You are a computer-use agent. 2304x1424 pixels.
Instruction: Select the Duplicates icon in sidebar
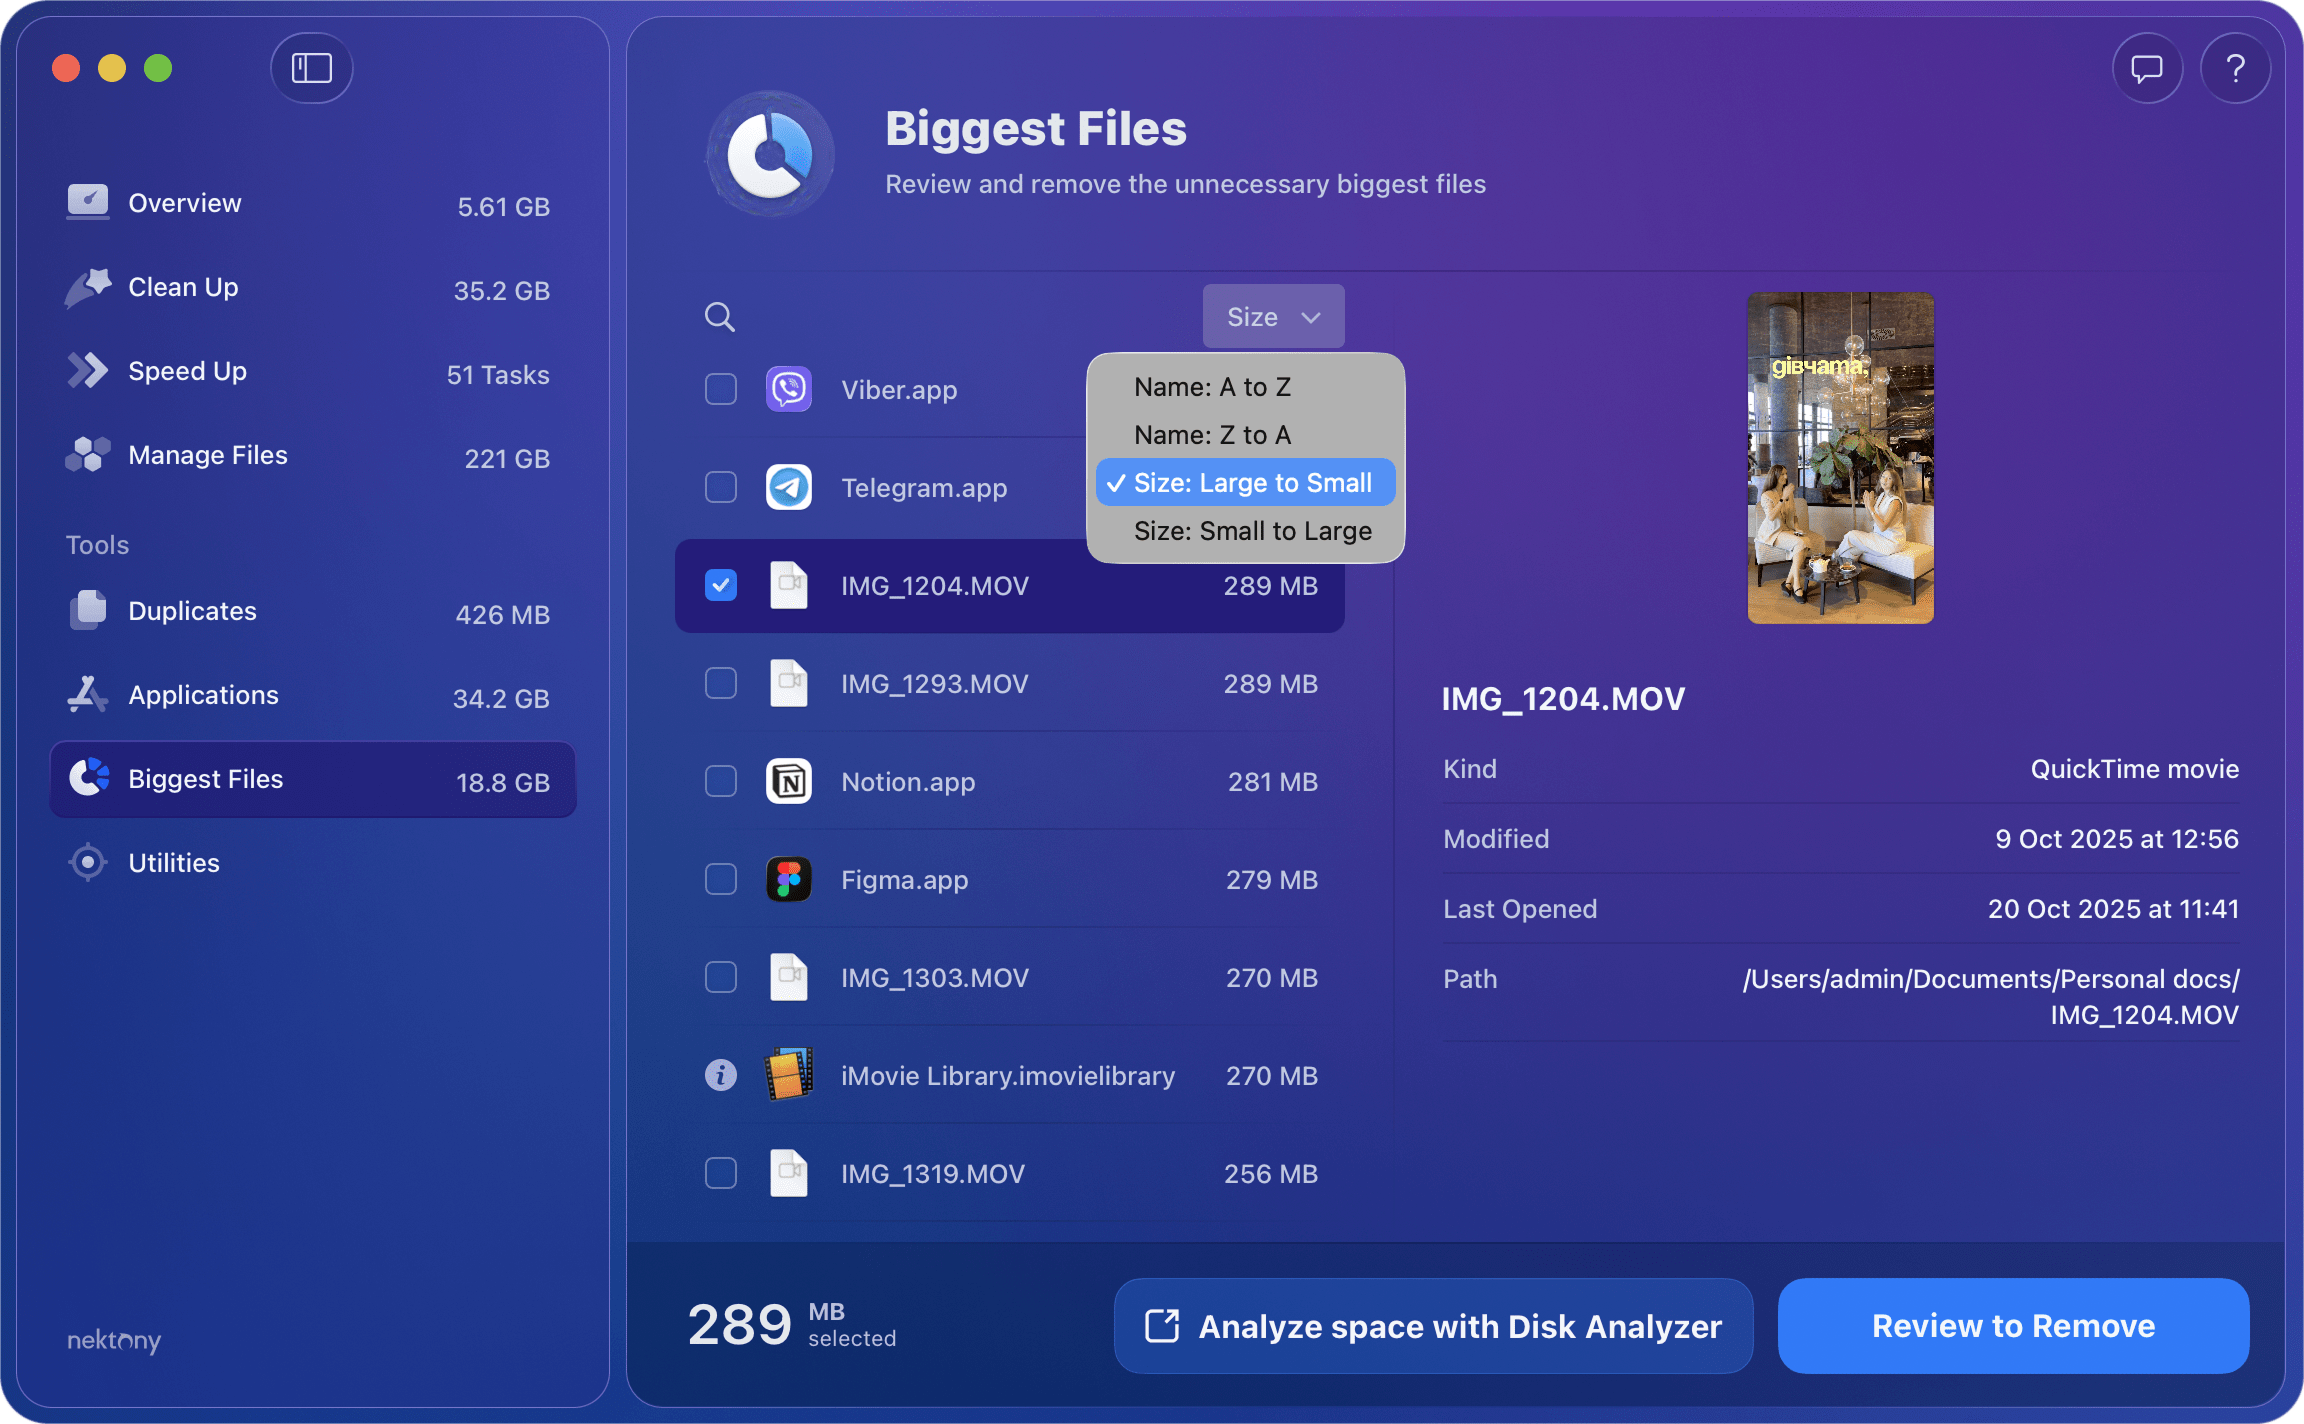pos(88,610)
